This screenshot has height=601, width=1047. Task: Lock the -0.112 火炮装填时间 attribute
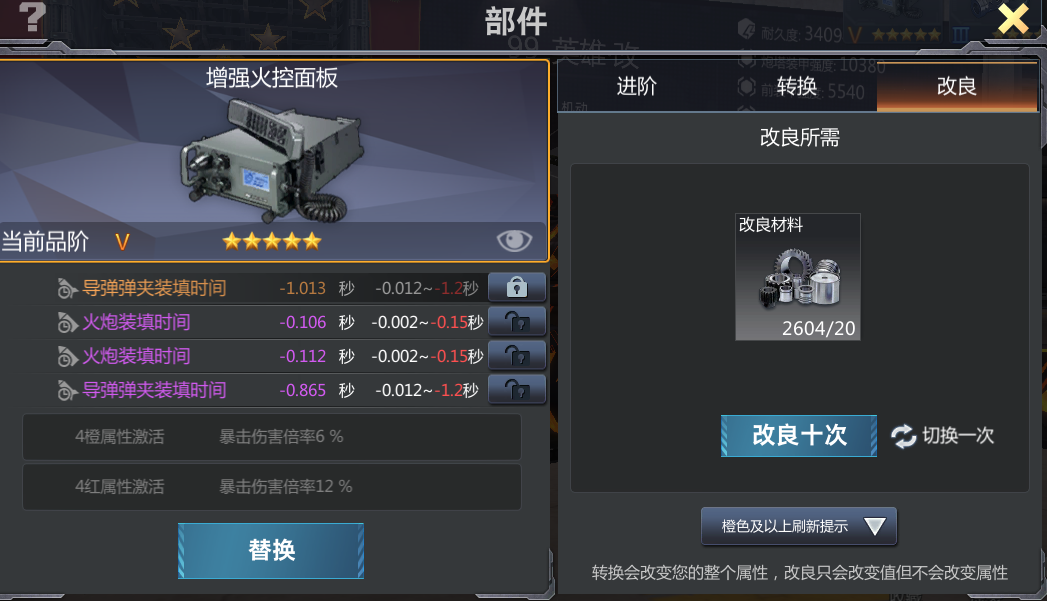tap(517, 356)
